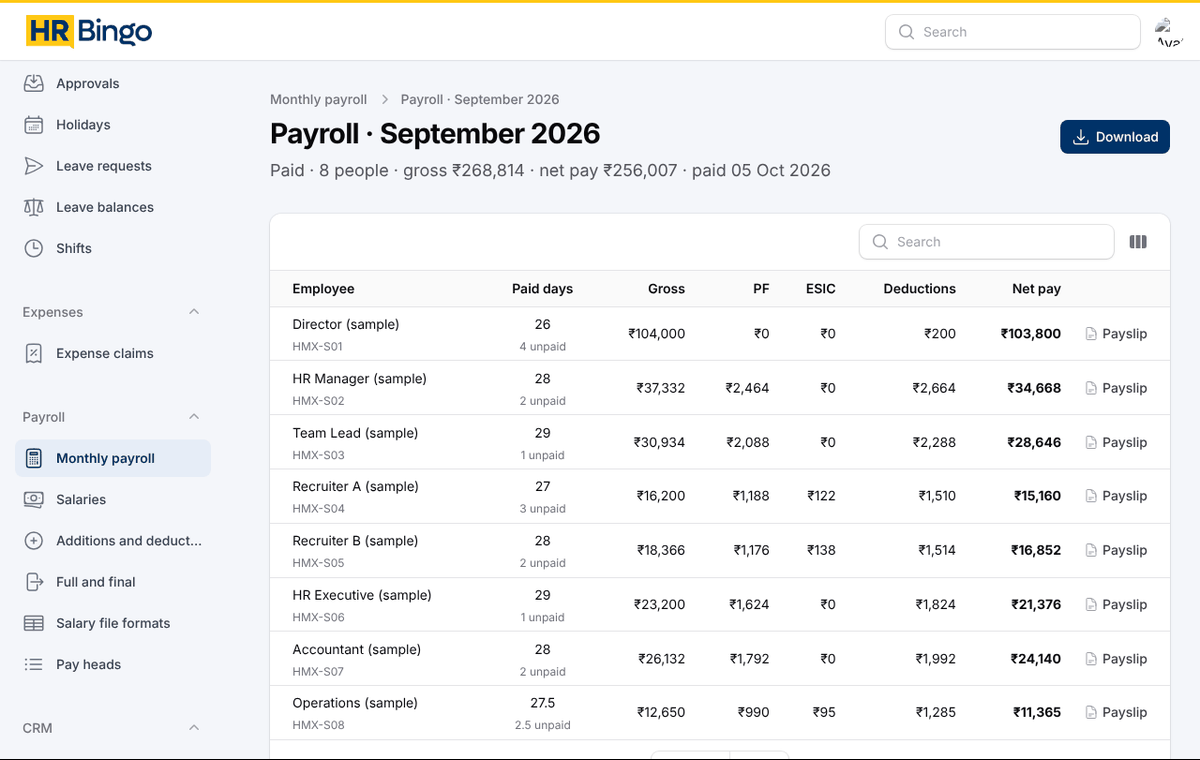
Task: Click Payslip document icon for HR Executive
Action: (x=1091, y=604)
